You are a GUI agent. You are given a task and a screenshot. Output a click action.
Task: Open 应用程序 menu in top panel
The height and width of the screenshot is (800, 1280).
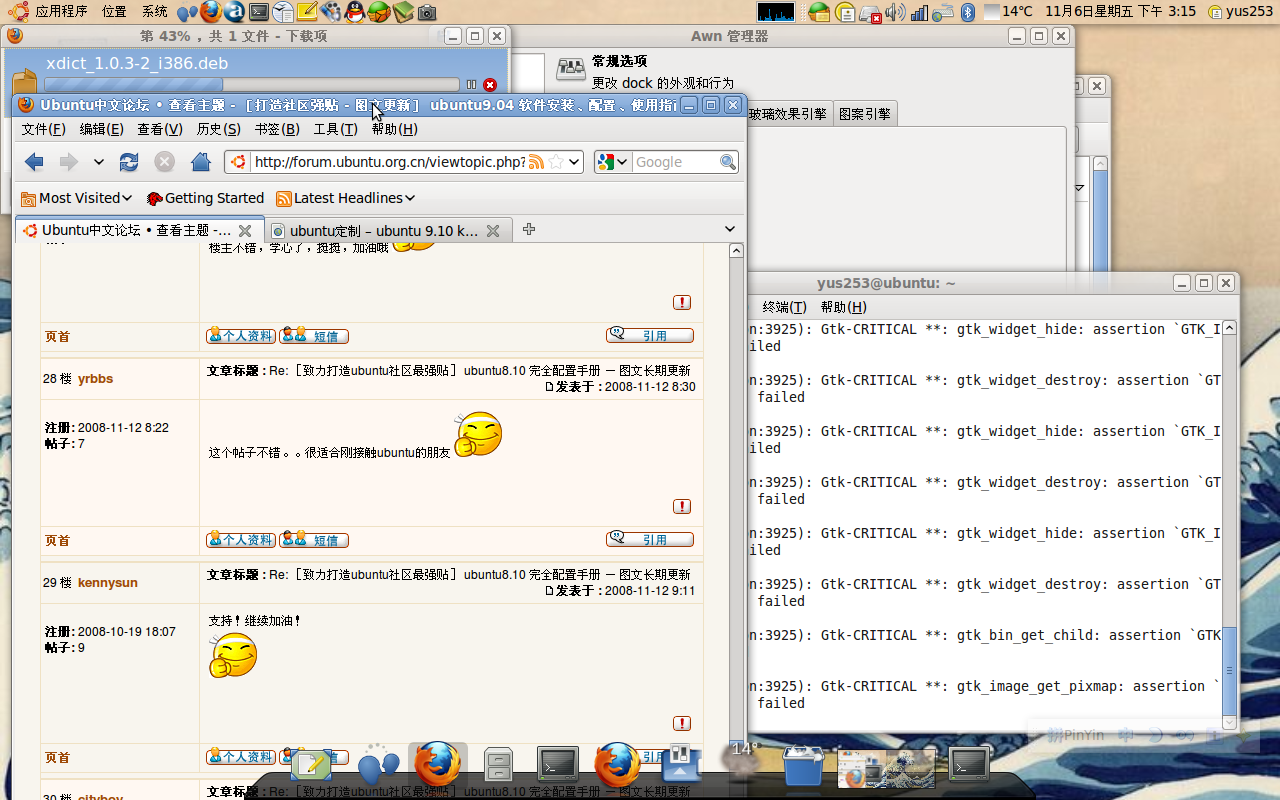[61, 12]
